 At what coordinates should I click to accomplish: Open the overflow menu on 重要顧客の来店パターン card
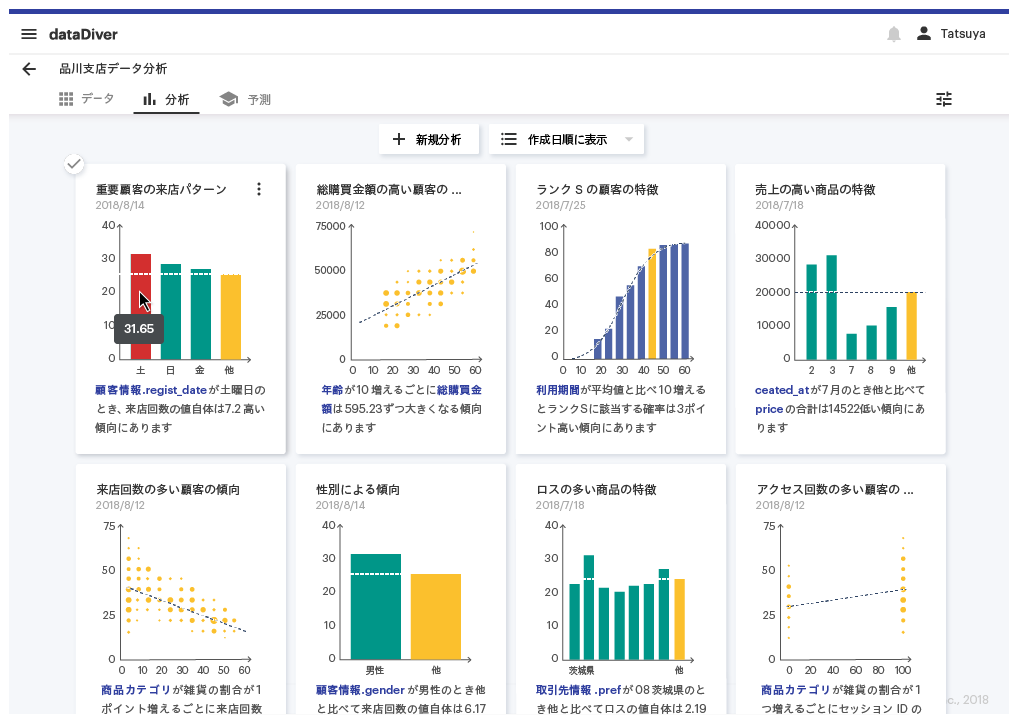point(259,189)
